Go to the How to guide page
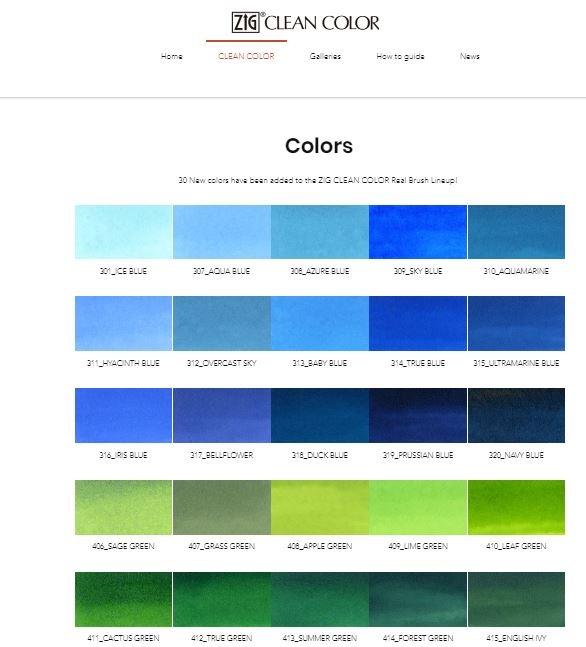Viewport: 586px width, 647px height. 400,56
